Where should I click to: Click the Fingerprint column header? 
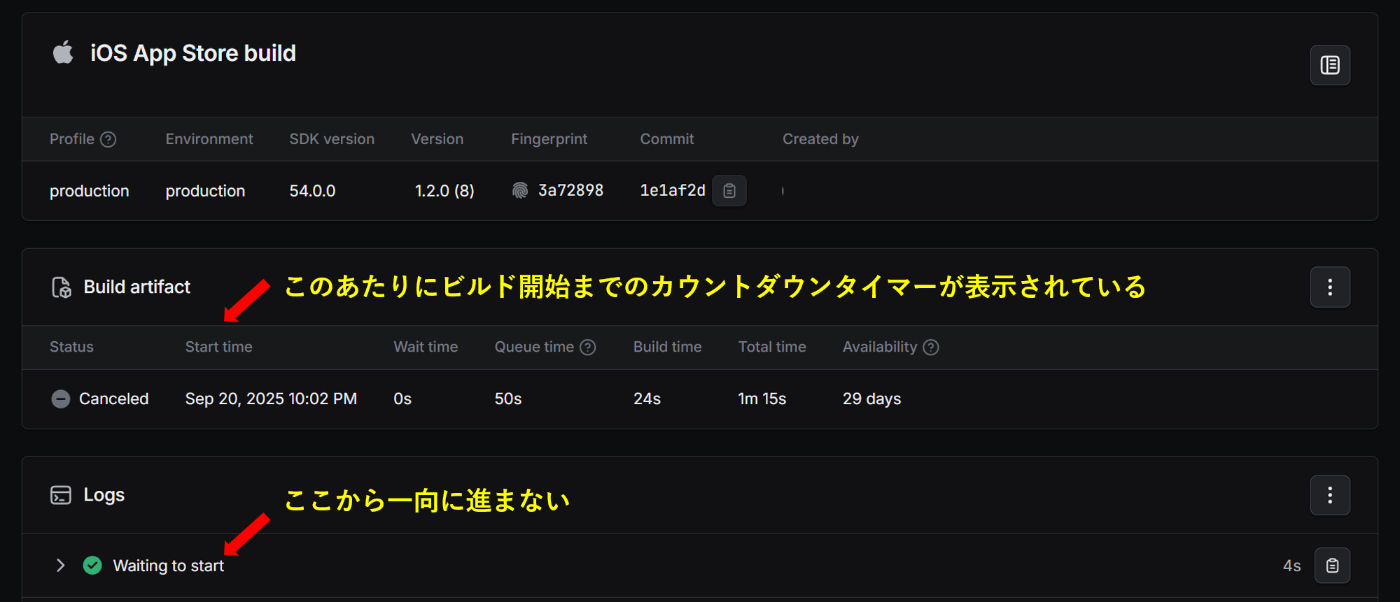549,139
